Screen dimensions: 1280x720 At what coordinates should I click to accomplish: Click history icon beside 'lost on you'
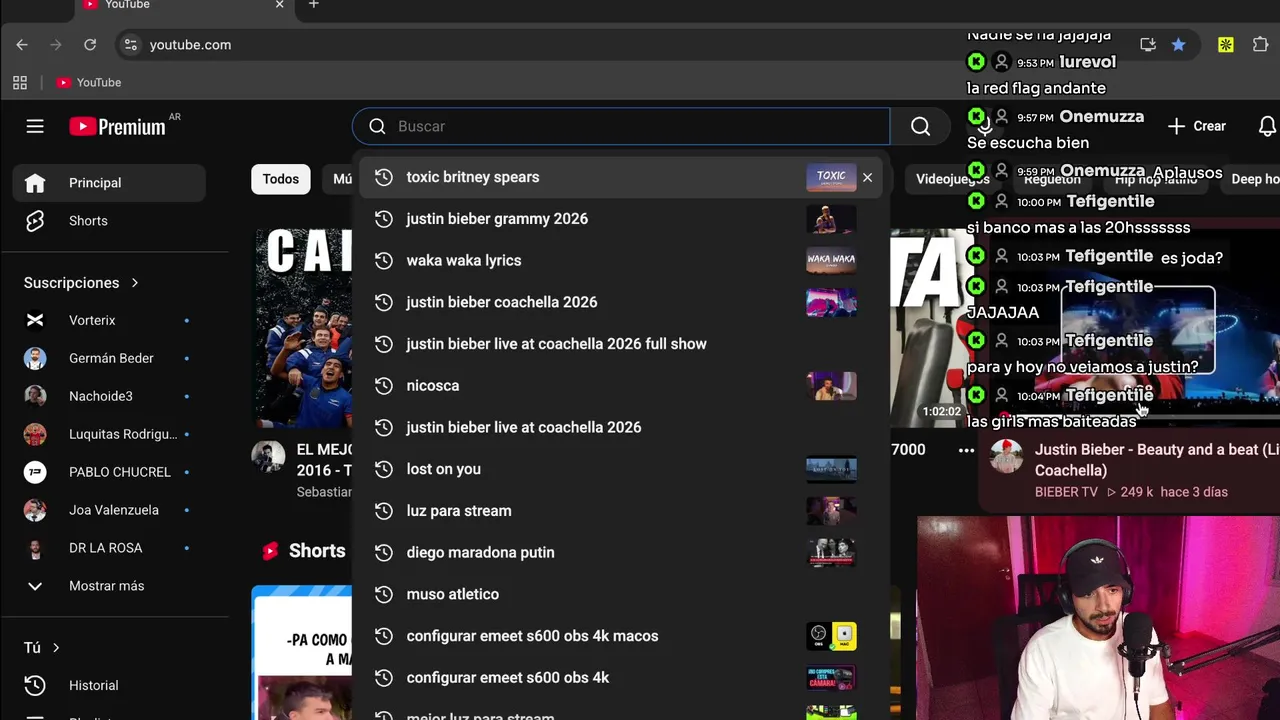383,469
